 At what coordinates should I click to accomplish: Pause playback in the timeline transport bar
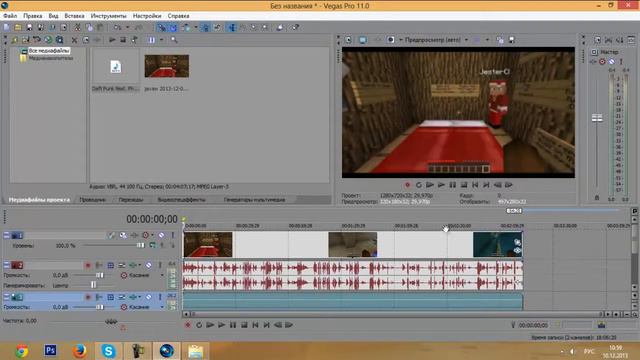(x=233, y=325)
